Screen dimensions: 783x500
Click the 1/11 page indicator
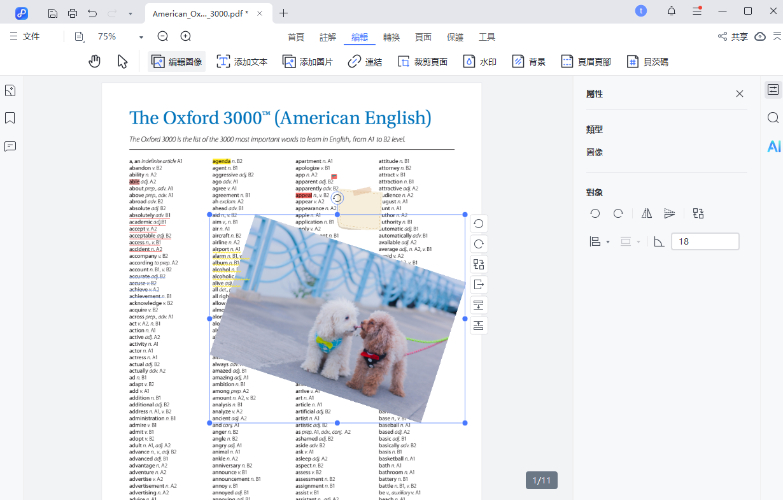click(x=542, y=481)
